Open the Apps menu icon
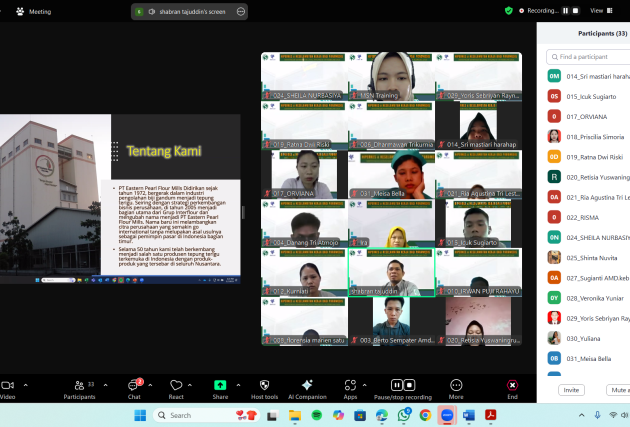This screenshot has height=427, width=630. click(350, 386)
